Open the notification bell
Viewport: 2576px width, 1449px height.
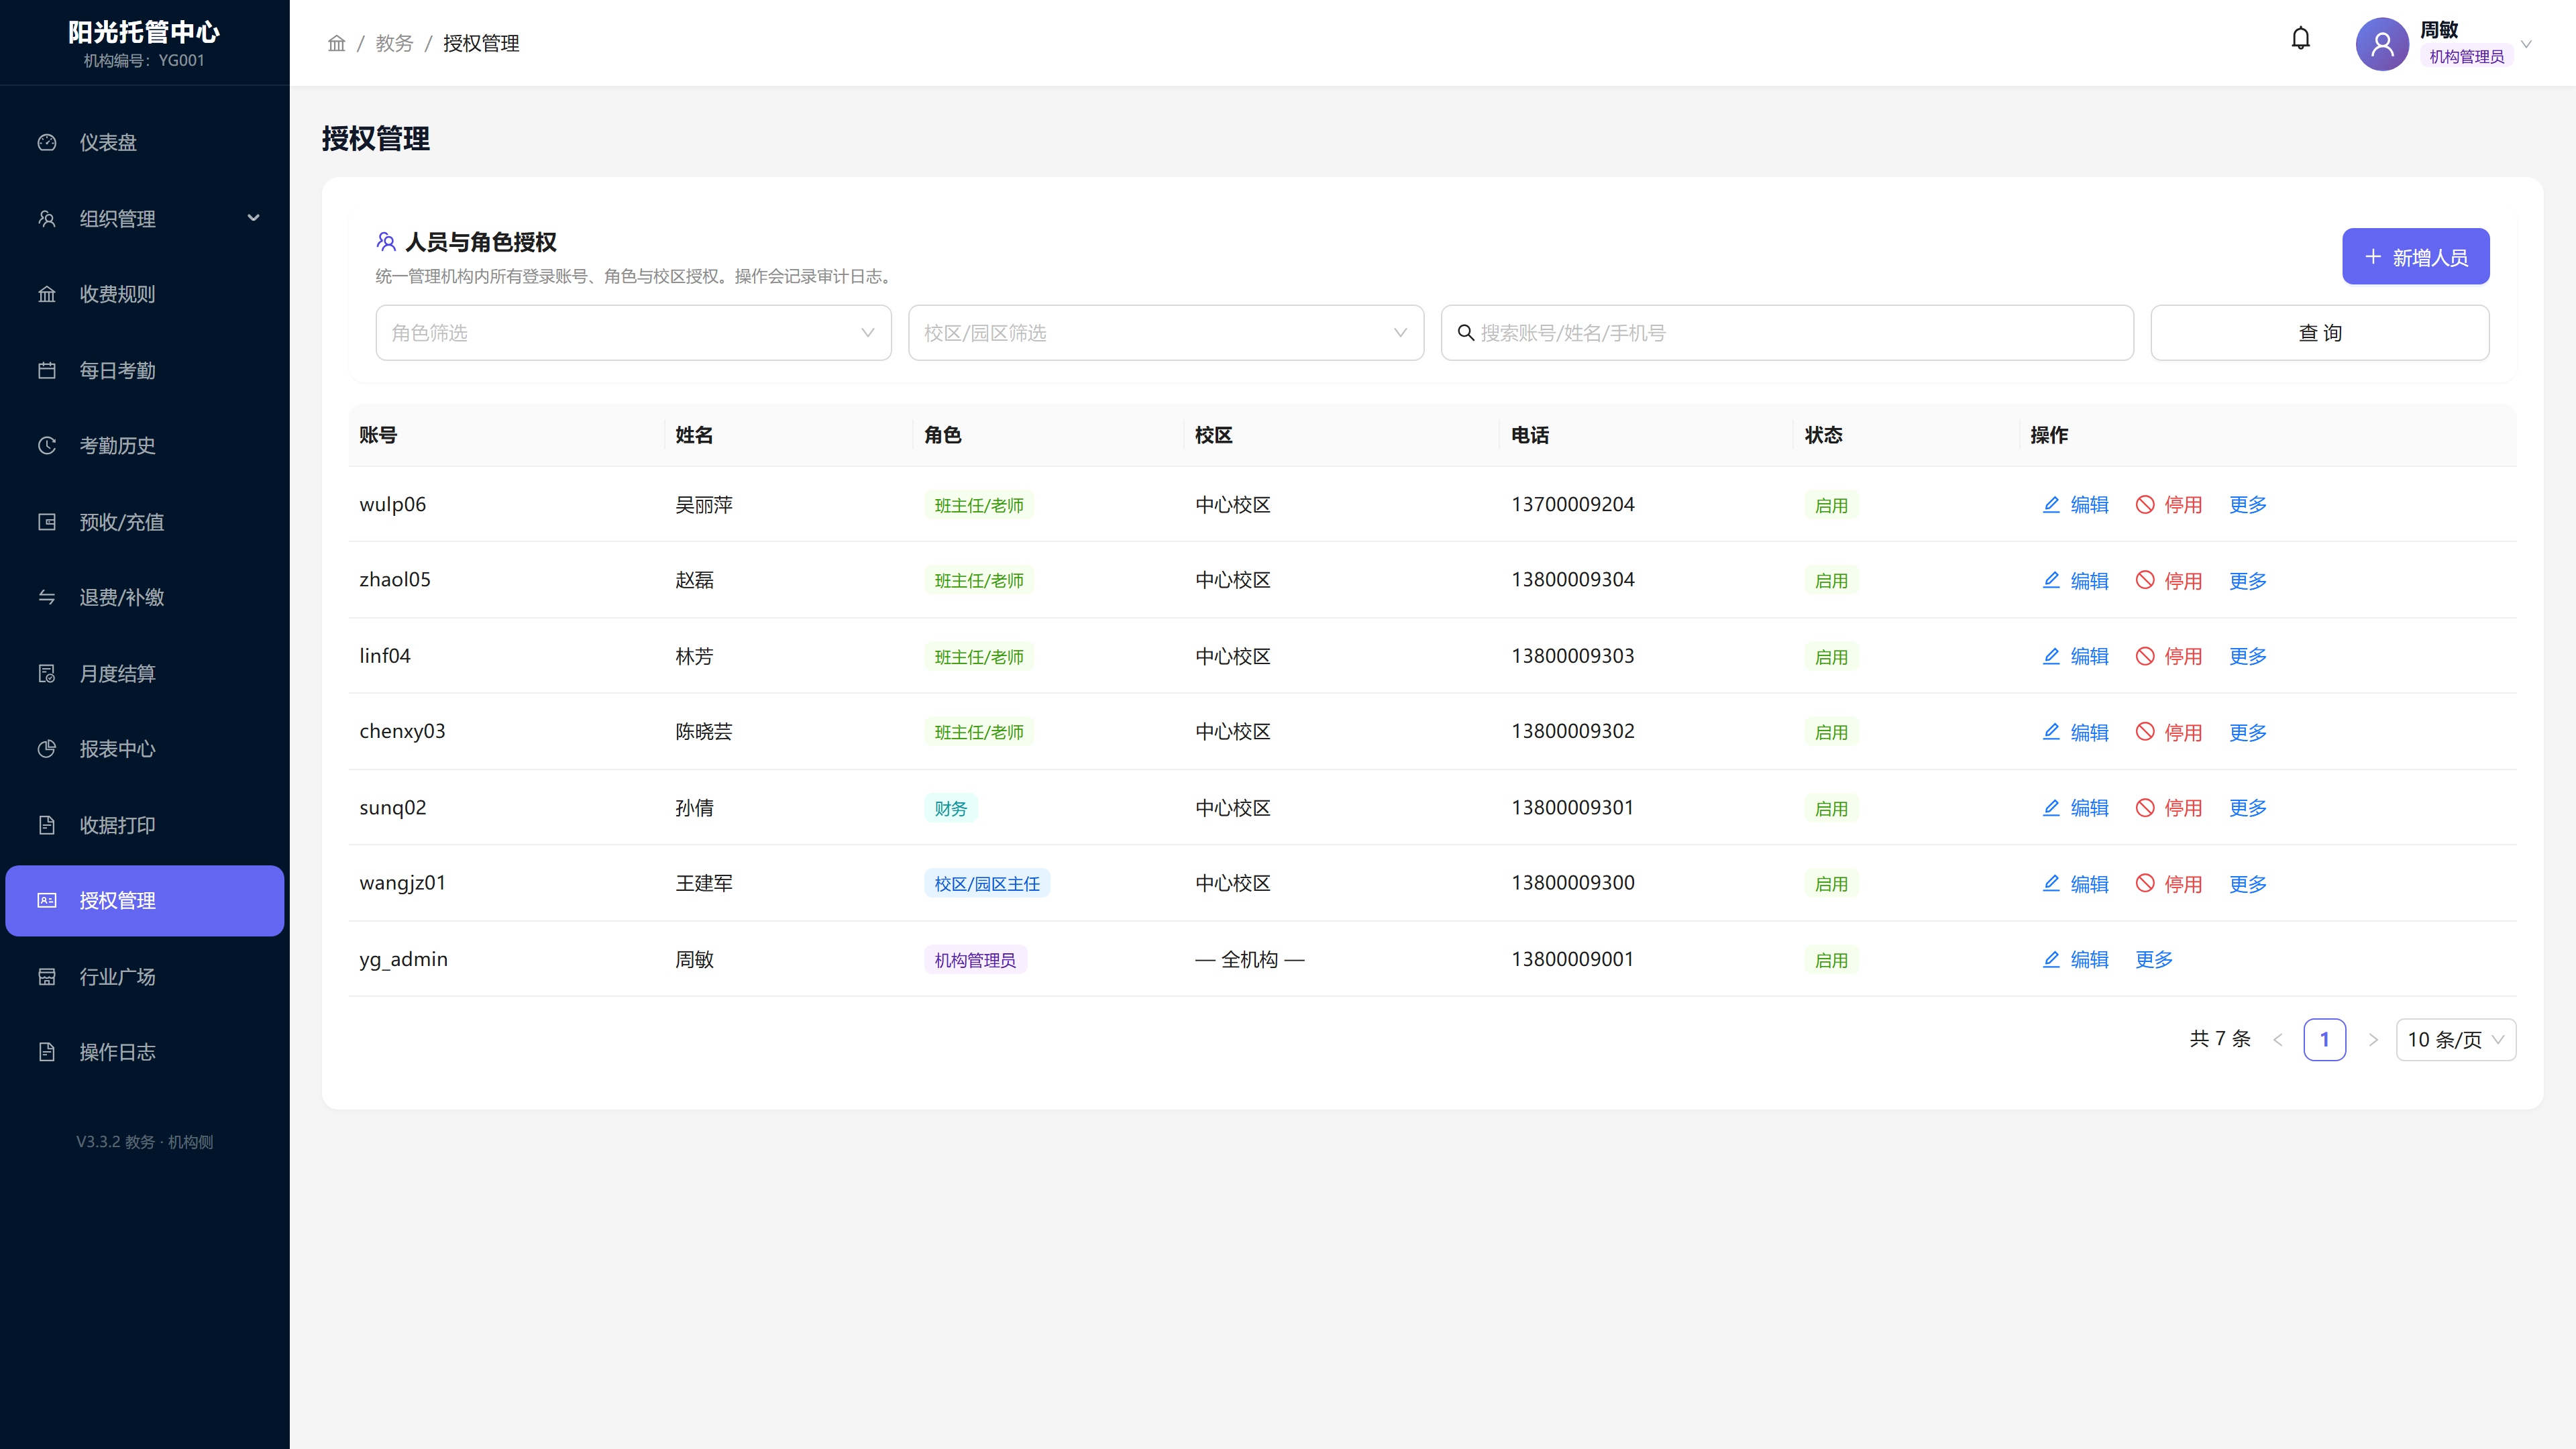pos(2300,39)
